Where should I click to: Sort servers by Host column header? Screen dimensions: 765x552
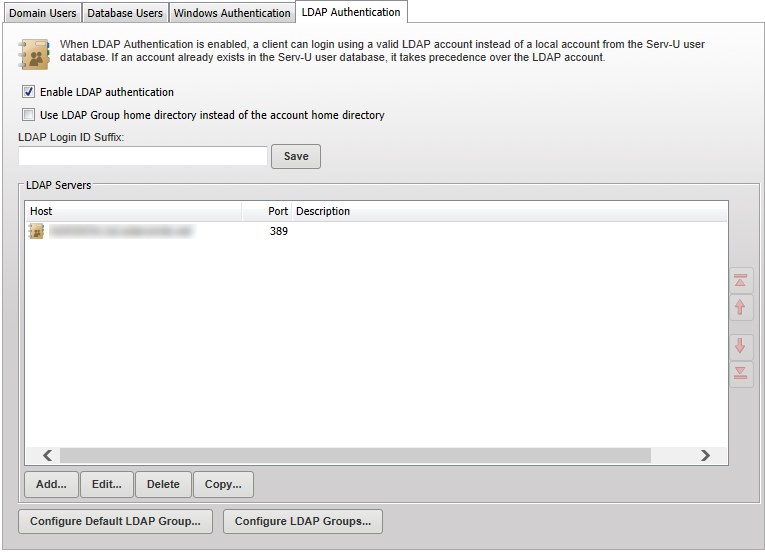133,211
